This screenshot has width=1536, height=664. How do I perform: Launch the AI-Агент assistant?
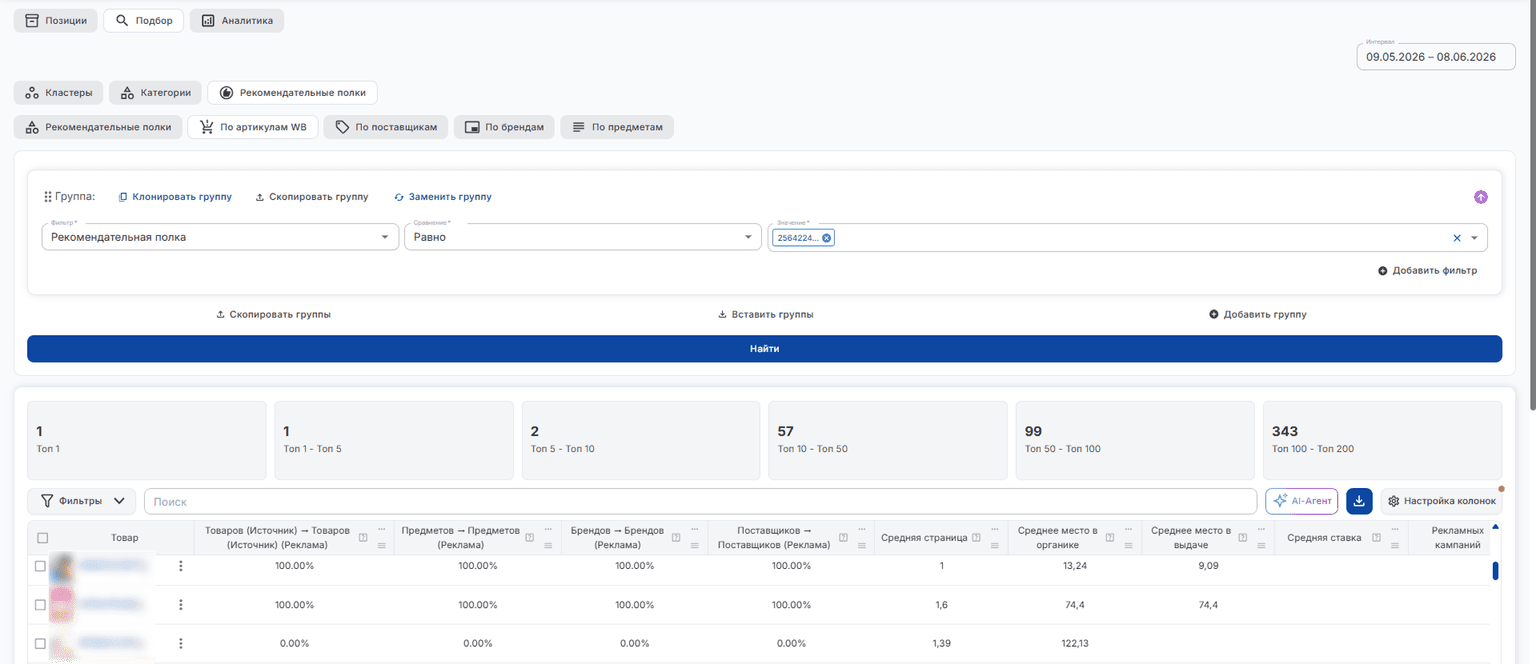(1301, 501)
